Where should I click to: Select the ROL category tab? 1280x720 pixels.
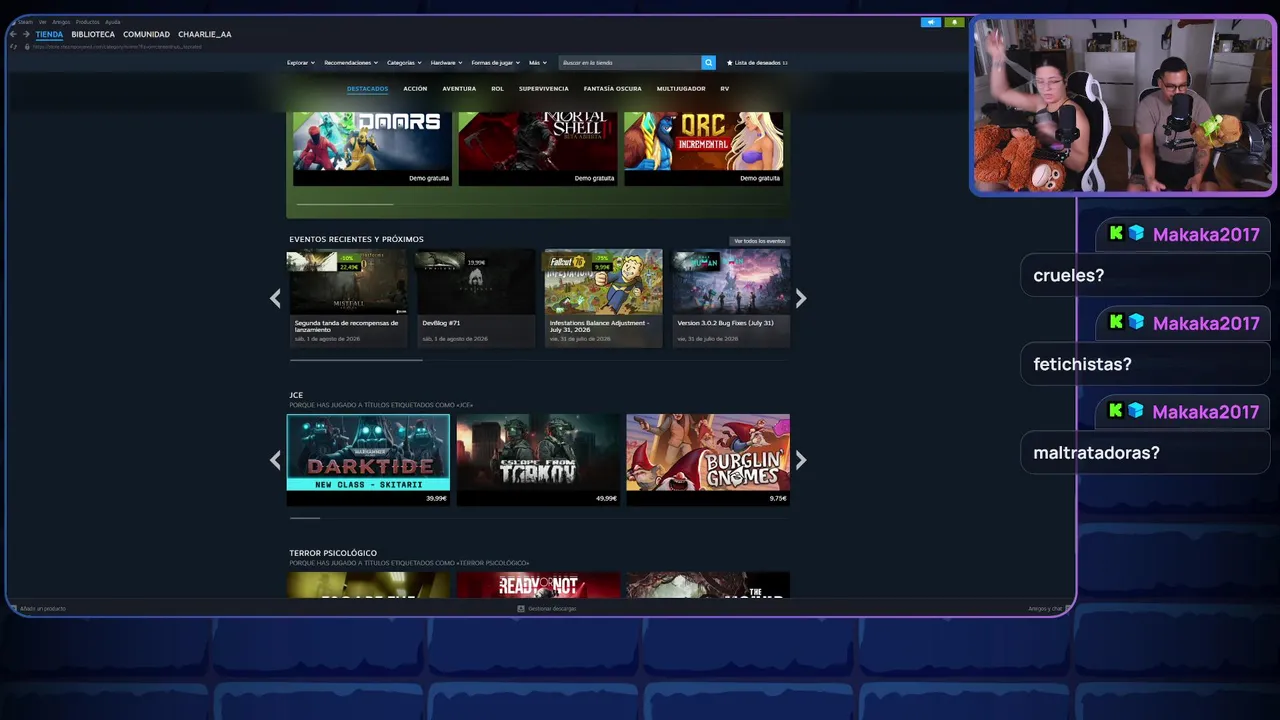click(x=497, y=89)
